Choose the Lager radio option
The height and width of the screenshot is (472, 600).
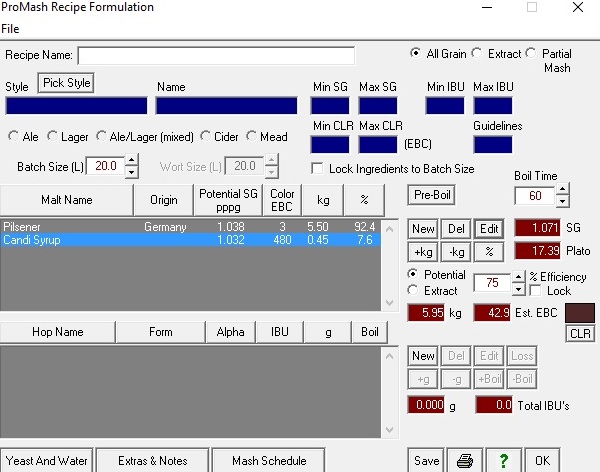(52, 136)
